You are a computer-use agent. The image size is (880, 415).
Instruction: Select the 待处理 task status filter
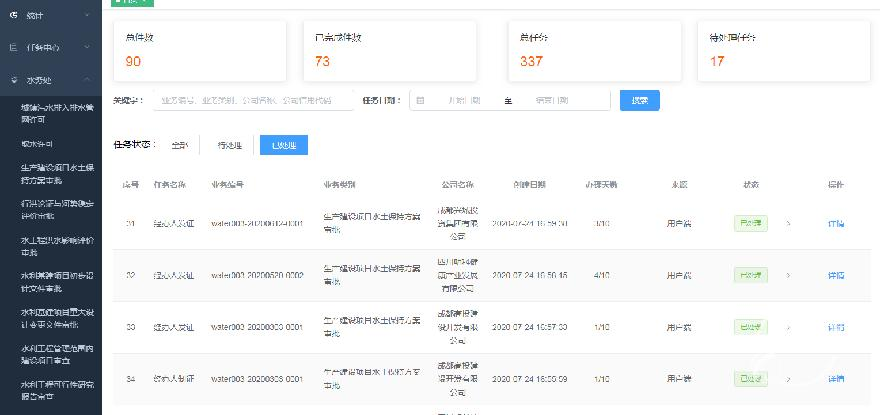pyautogui.click(x=229, y=145)
